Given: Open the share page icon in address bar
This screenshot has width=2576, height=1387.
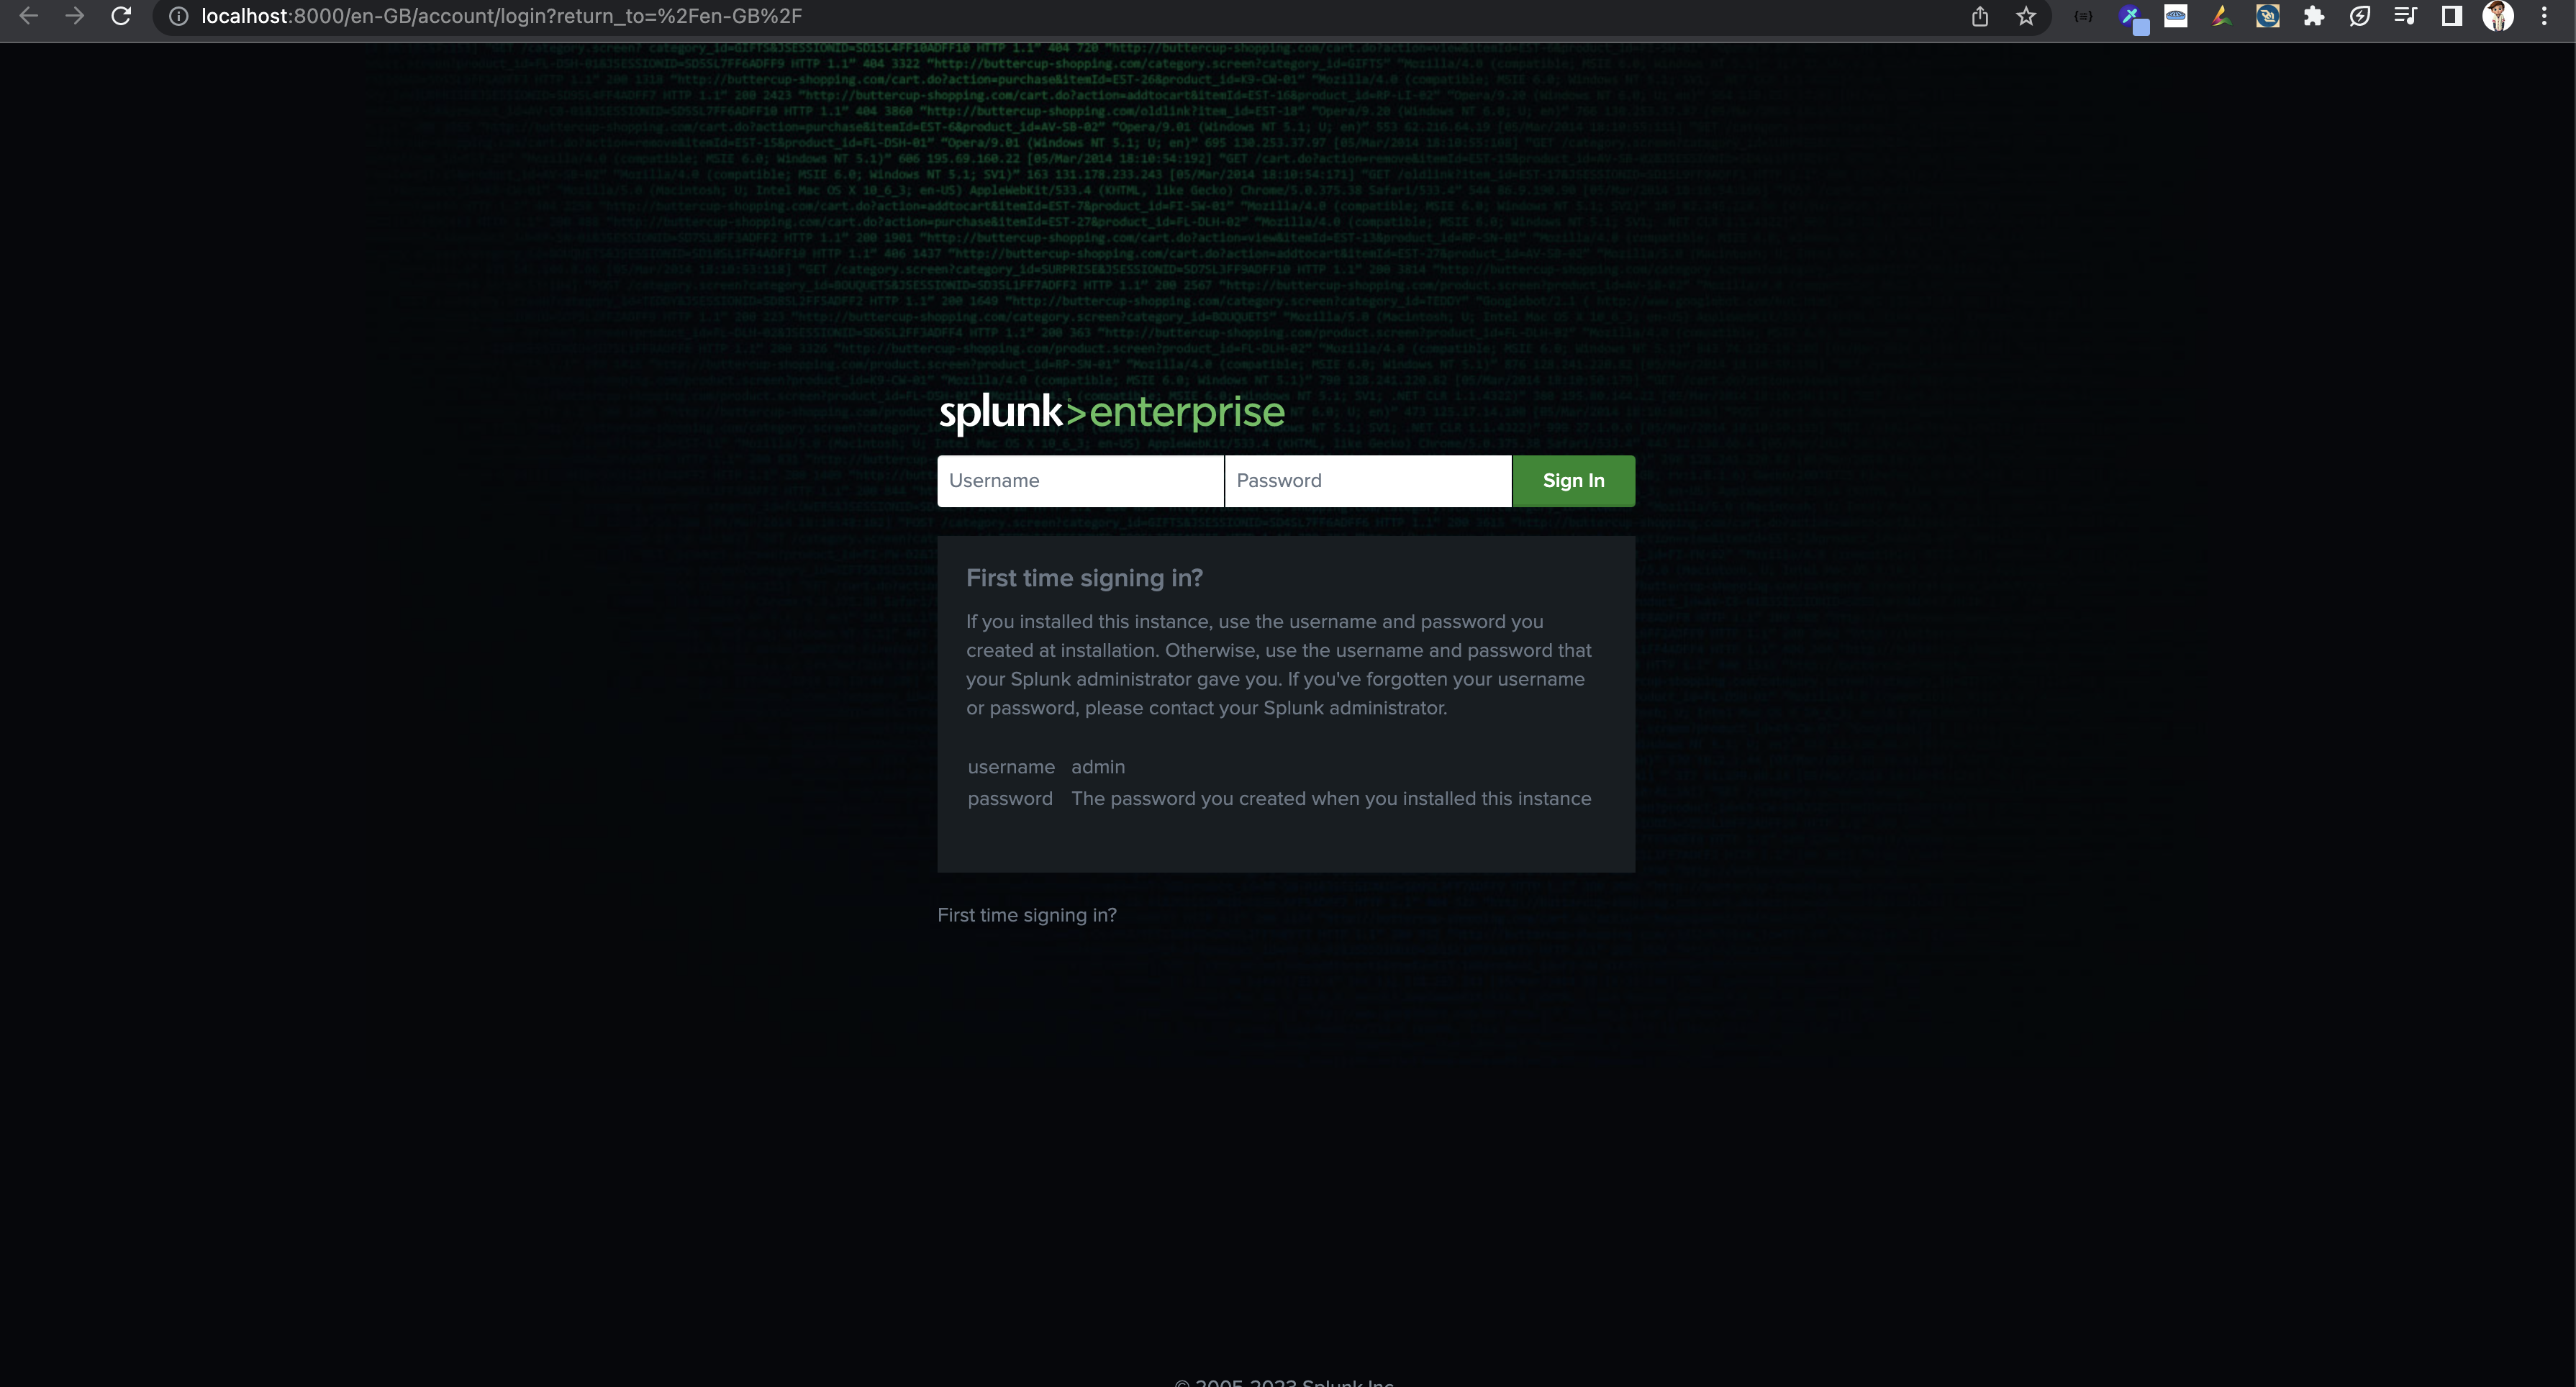Looking at the screenshot, I should [1980, 16].
